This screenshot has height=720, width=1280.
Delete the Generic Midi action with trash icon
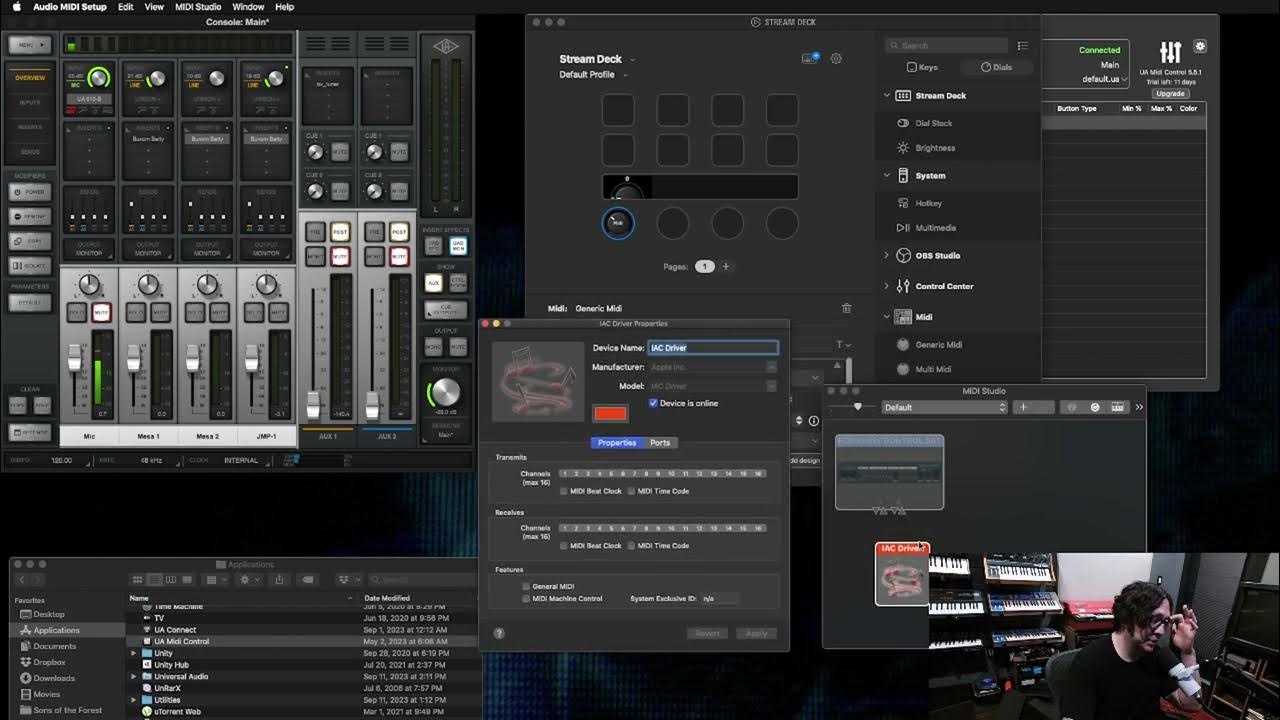point(846,309)
